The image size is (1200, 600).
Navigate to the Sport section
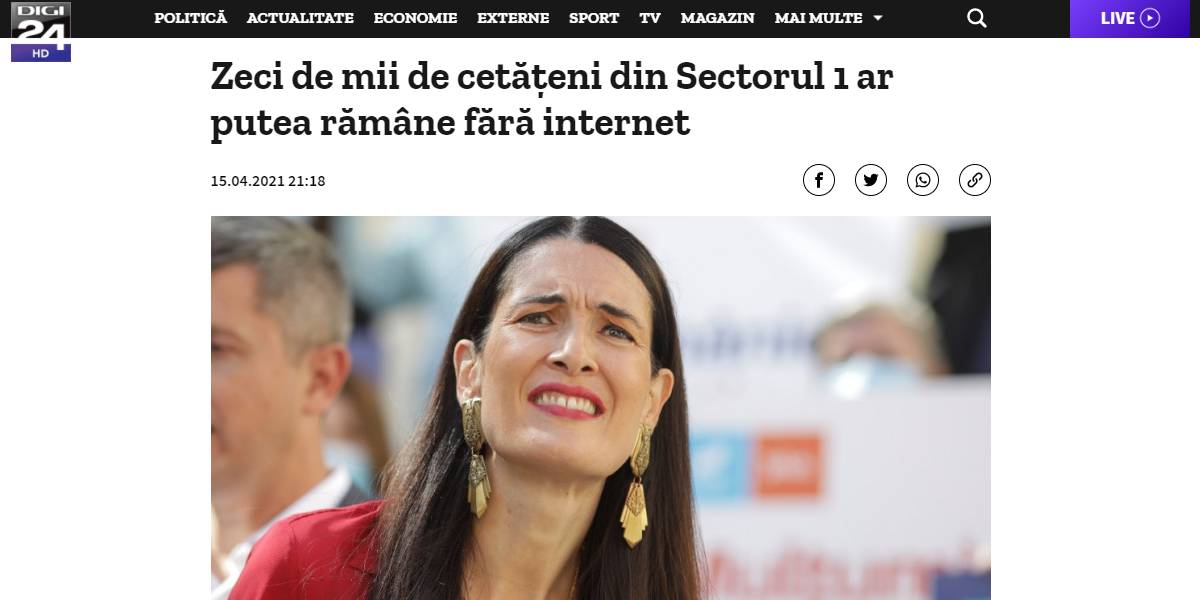pyautogui.click(x=594, y=18)
